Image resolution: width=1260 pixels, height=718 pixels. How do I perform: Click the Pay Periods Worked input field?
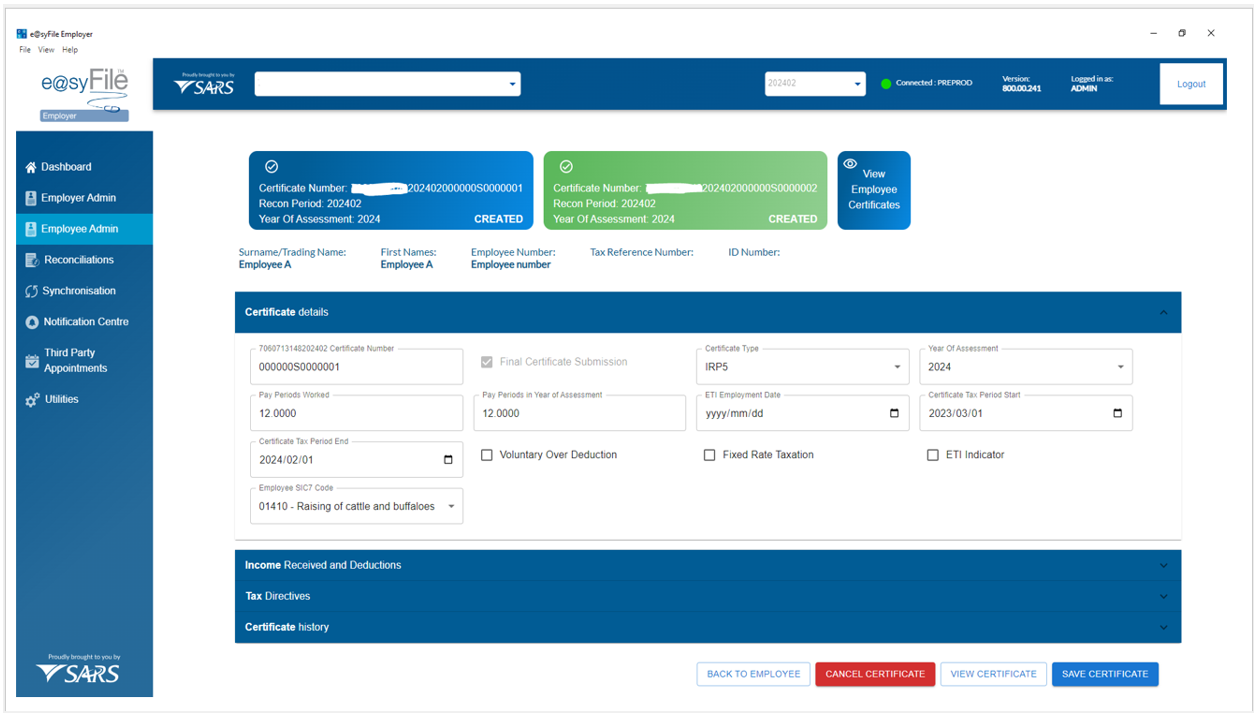click(355, 413)
